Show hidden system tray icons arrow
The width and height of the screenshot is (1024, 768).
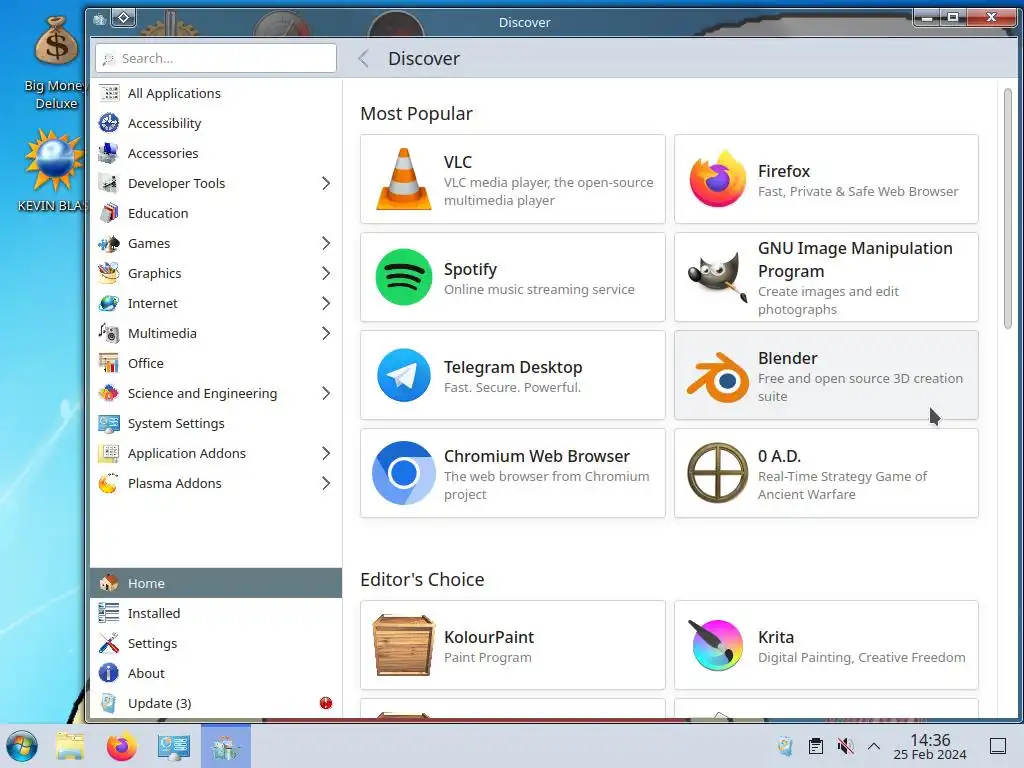(x=874, y=746)
